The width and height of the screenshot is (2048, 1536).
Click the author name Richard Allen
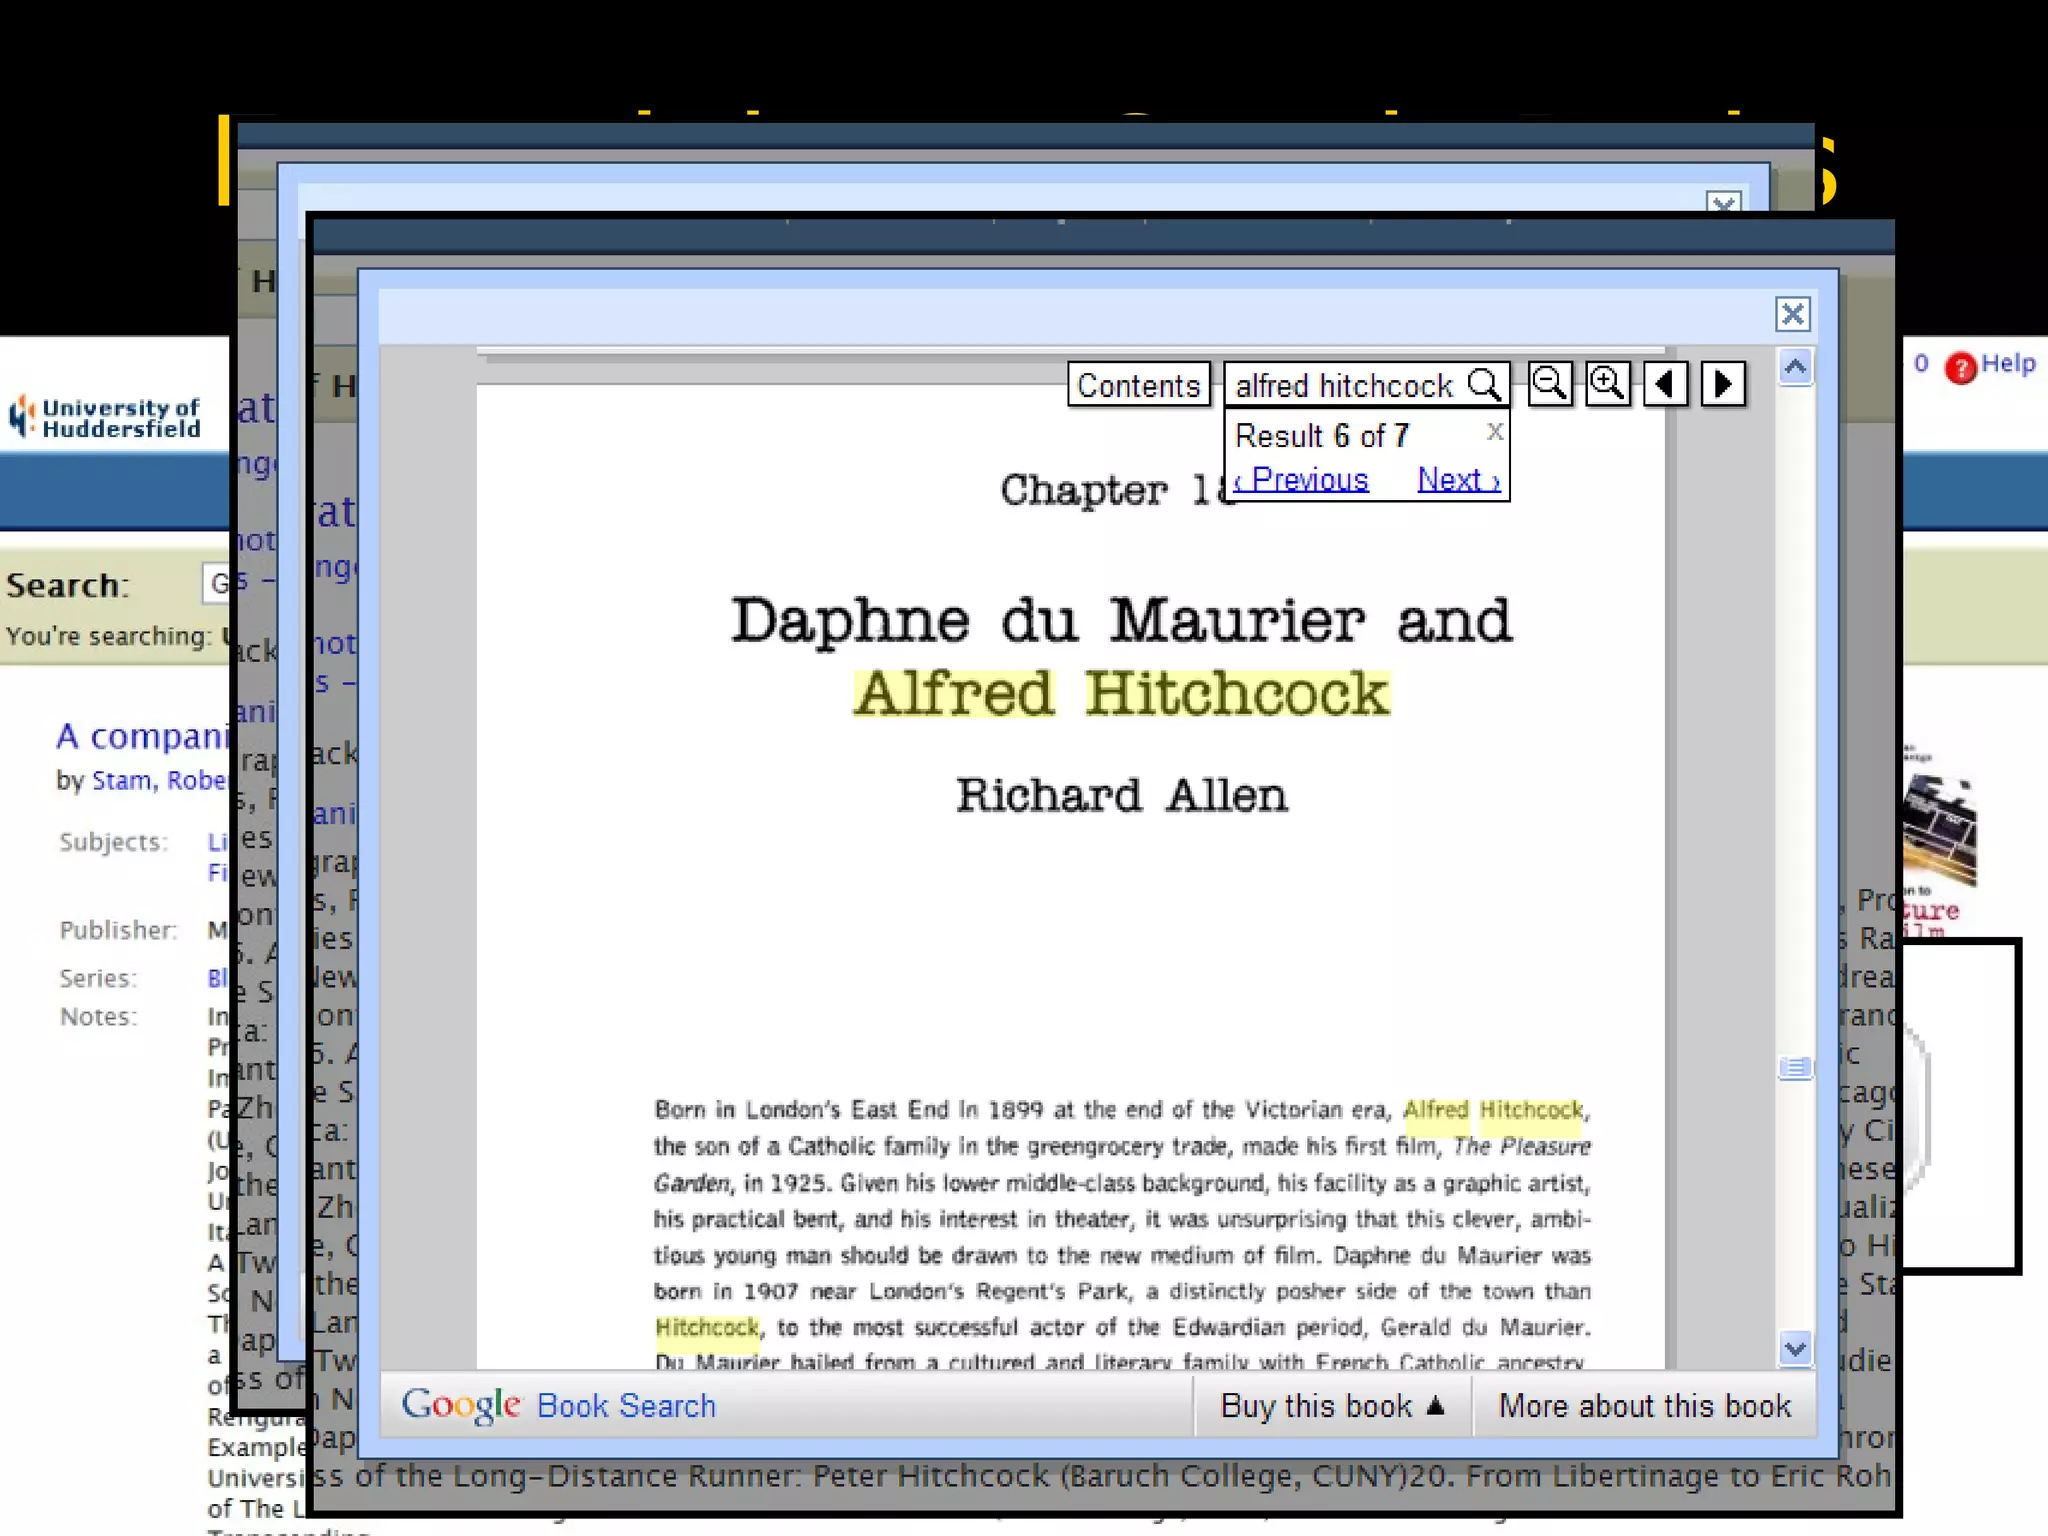tap(1121, 796)
